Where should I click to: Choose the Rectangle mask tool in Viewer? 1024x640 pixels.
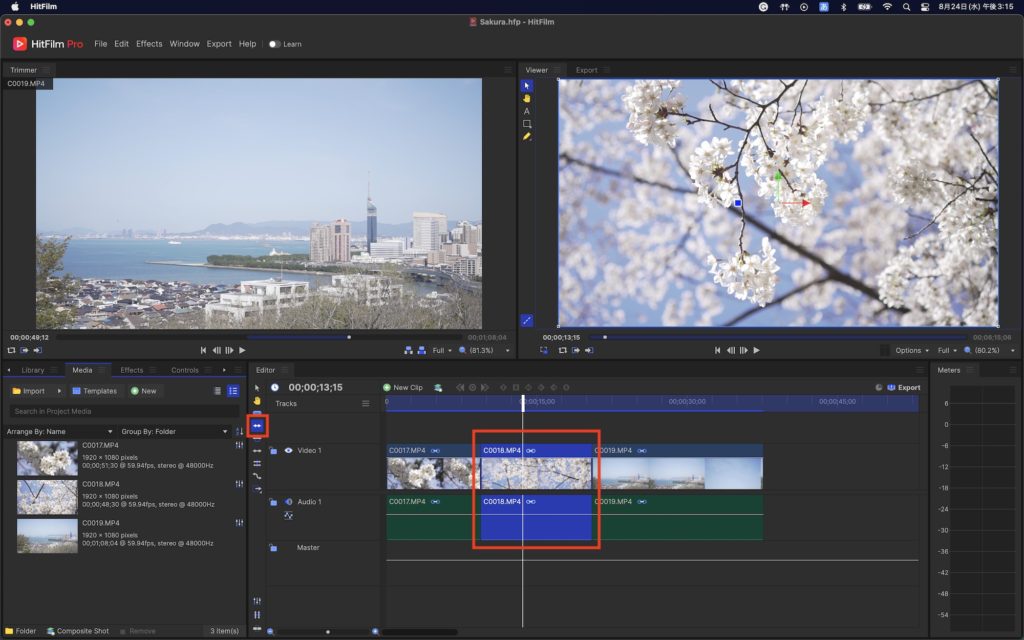coord(527,124)
